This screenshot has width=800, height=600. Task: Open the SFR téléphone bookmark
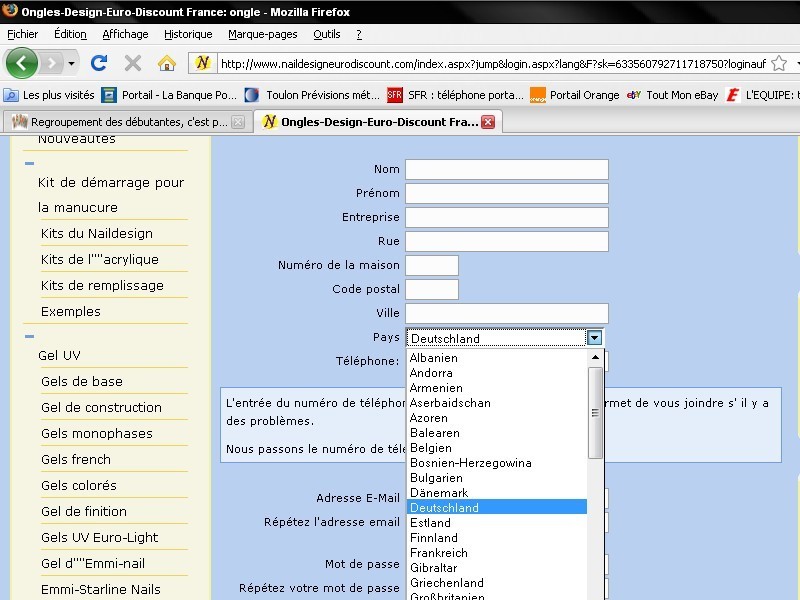click(x=457, y=95)
